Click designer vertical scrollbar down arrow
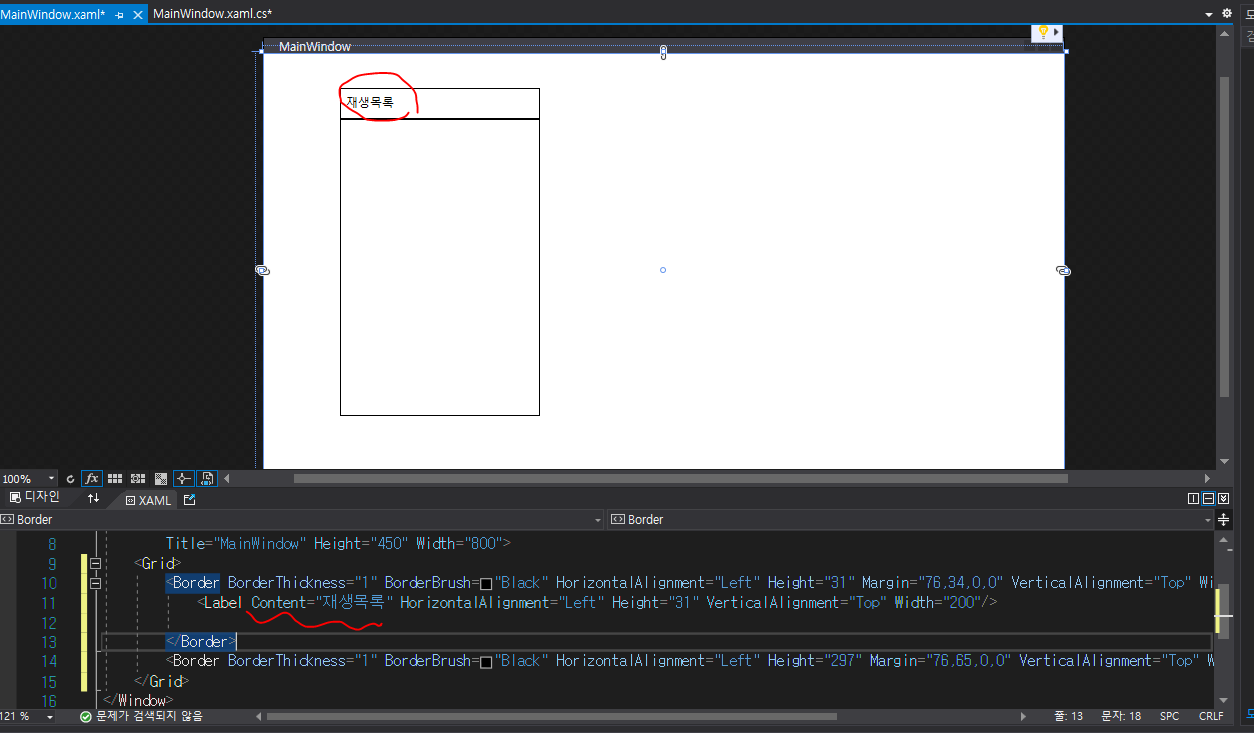This screenshot has width=1254, height=733. pos(1224,461)
